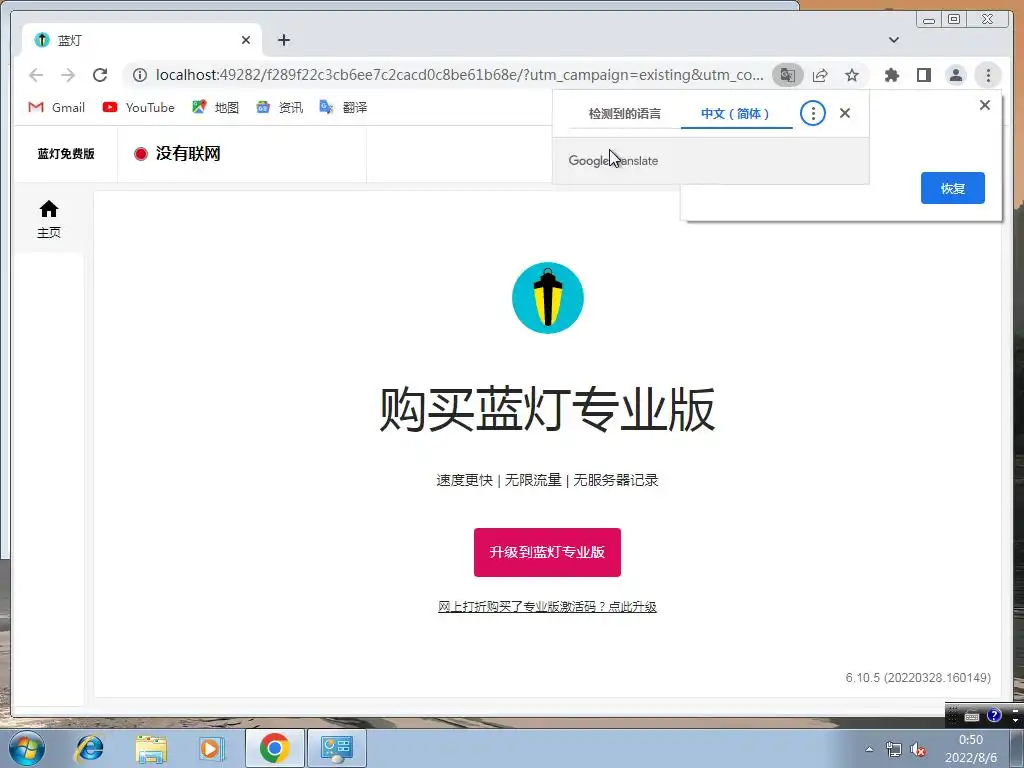Open the 翻译 translate bookmark

tap(343, 108)
